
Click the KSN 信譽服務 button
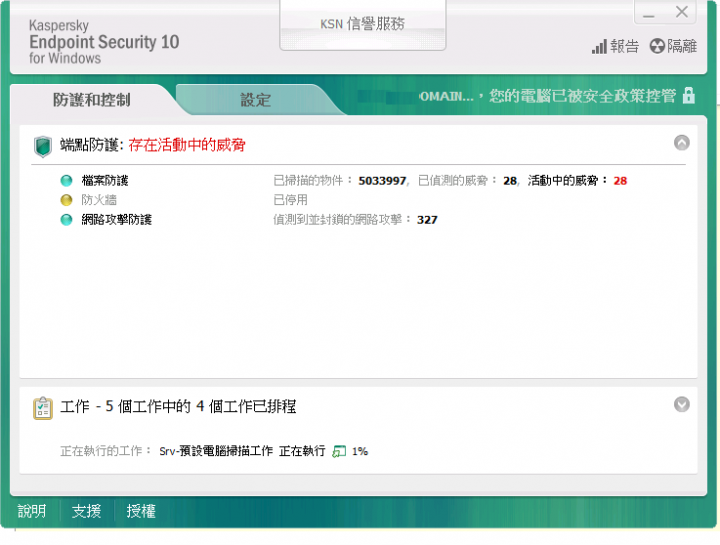pyautogui.click(x=362, y=23)
